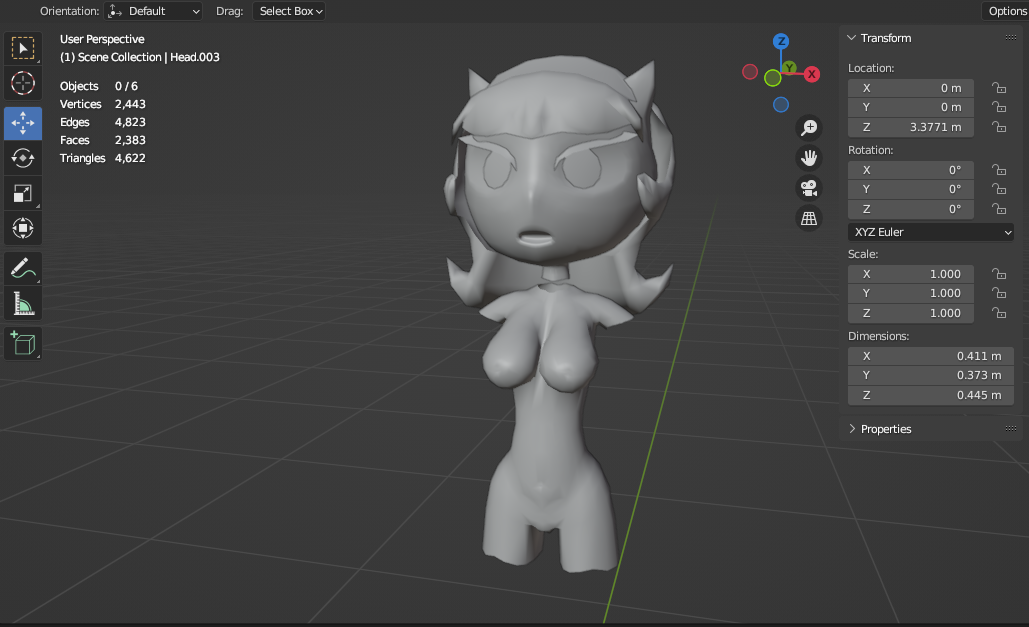Image resolution: width=1029 pixels, height=627 pixels.
Task: Click the Add Cube tool
Action: pos(23,343)
